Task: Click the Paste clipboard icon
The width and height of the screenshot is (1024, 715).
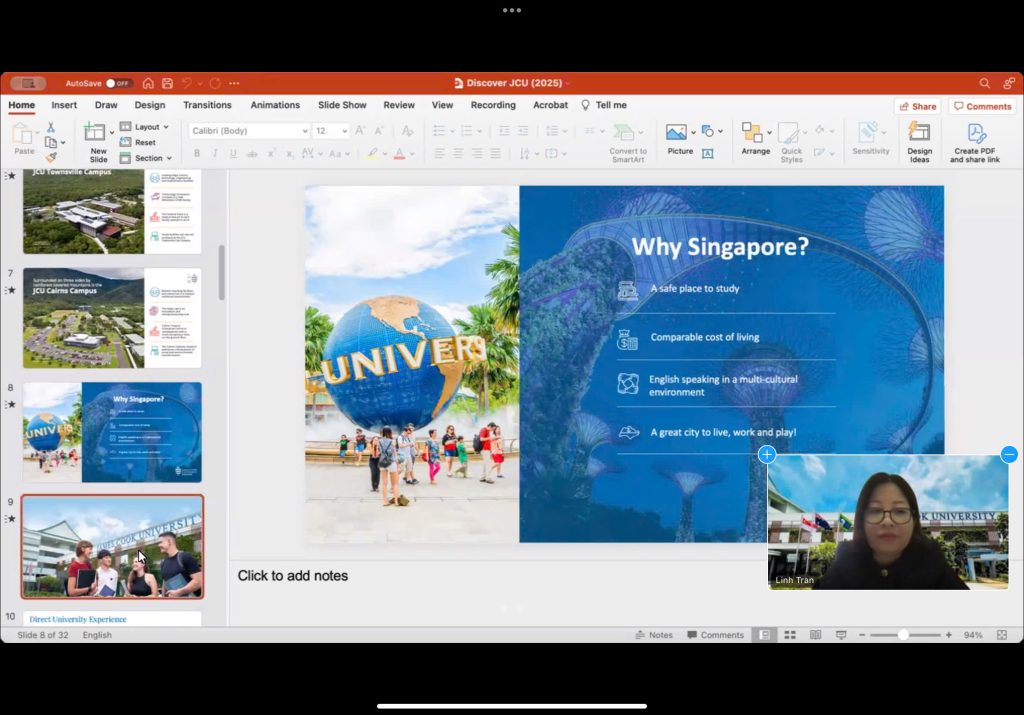Action: tap(22, 133)
